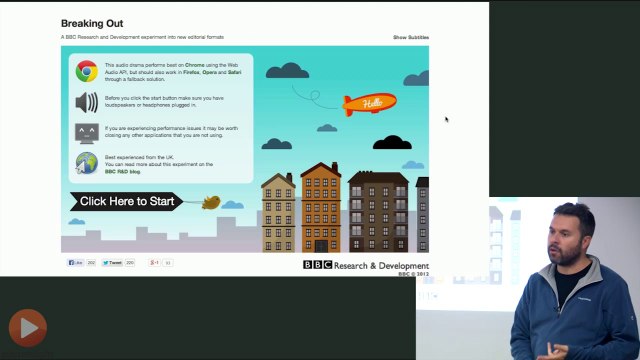Screen dimensions: 640x360
Task: Click the yellow bird pulling the banner
Action: 211,202
